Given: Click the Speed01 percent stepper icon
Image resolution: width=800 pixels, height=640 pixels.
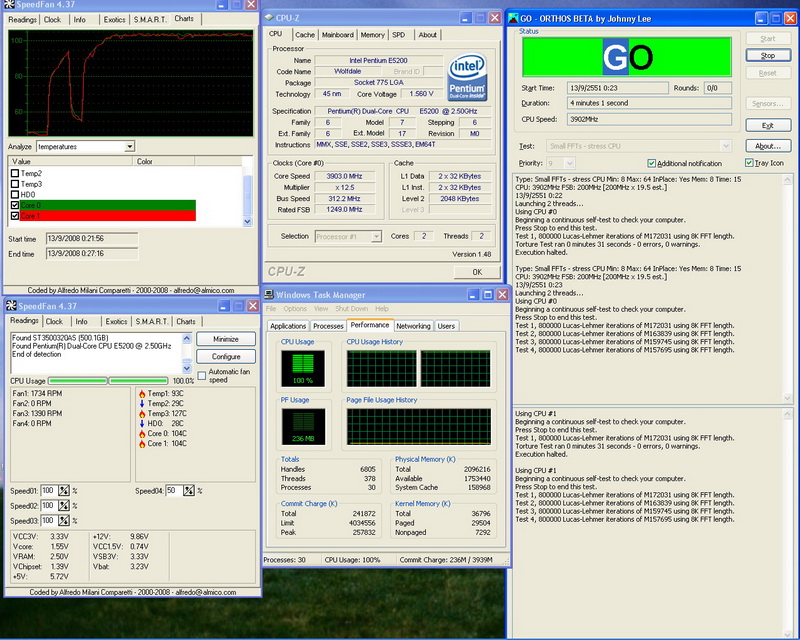Looking at the screenshot, I should (62, 491).
